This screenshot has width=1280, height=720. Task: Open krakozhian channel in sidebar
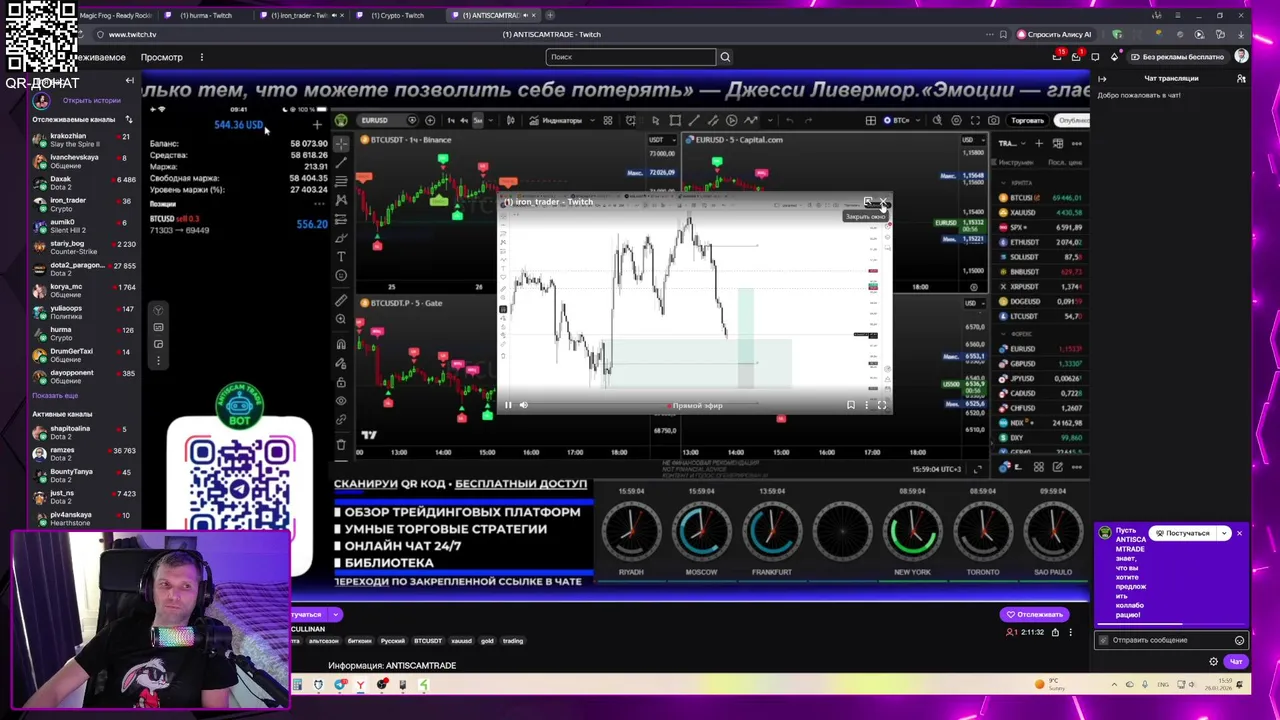[x=85, y=140]
